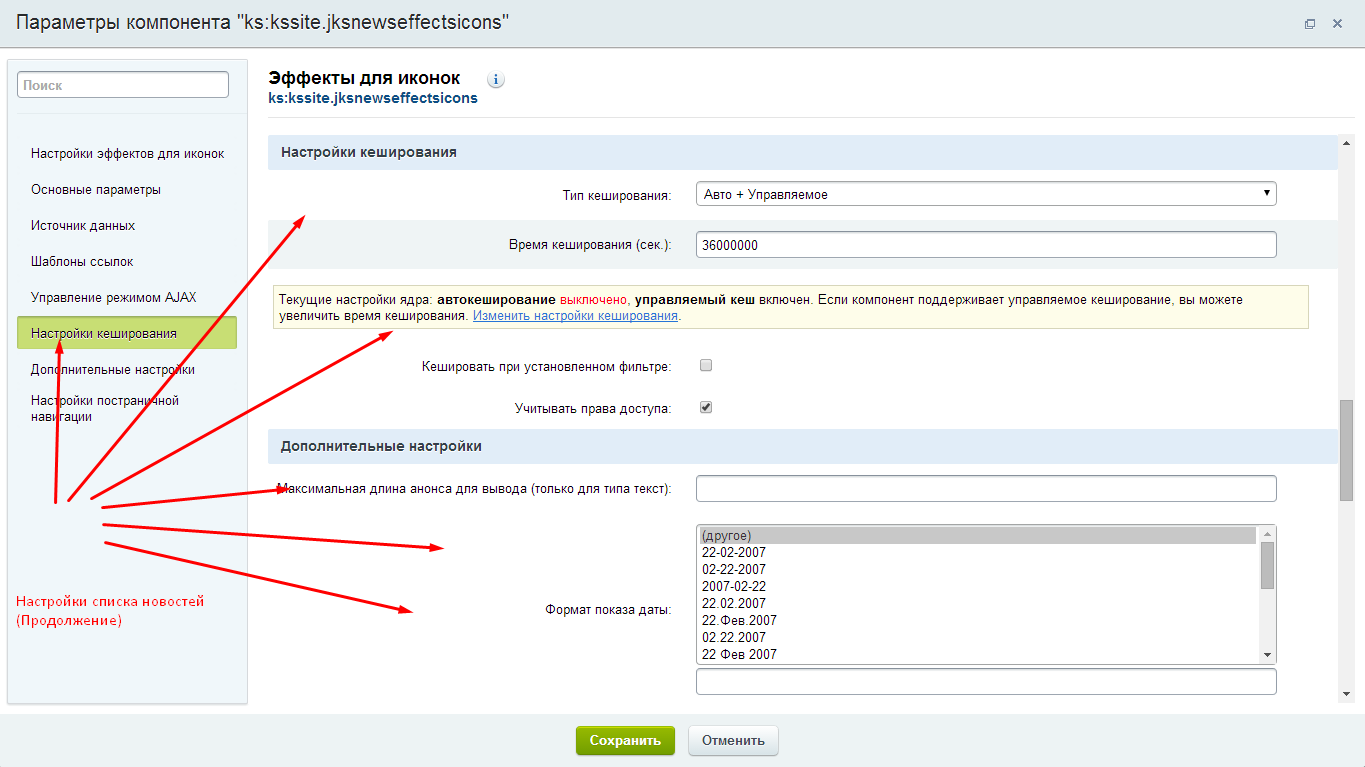Click the 'Отменить' button
This screenshot has height=767, width=1365.
point(733,740)
